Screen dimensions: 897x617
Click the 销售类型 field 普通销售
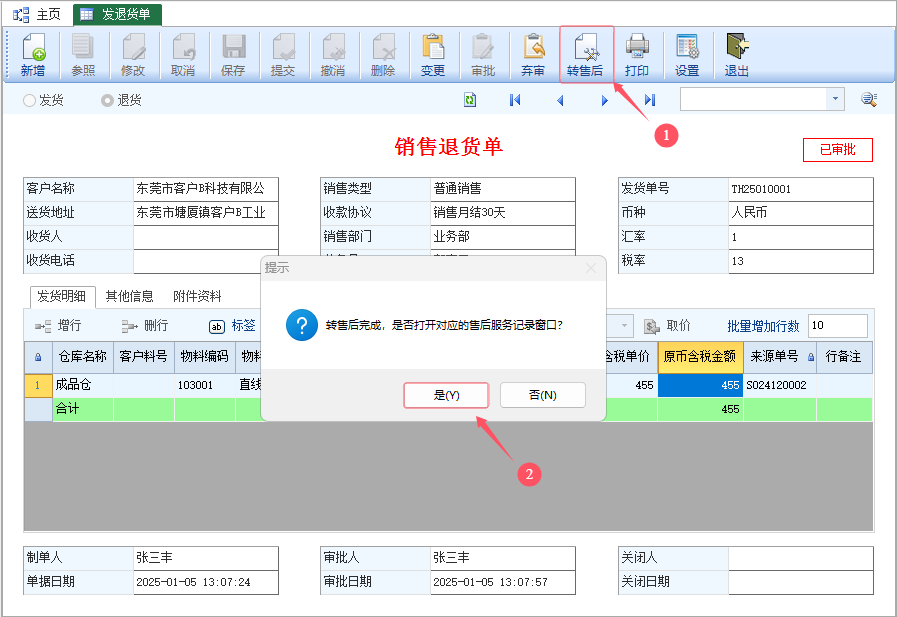503,189
